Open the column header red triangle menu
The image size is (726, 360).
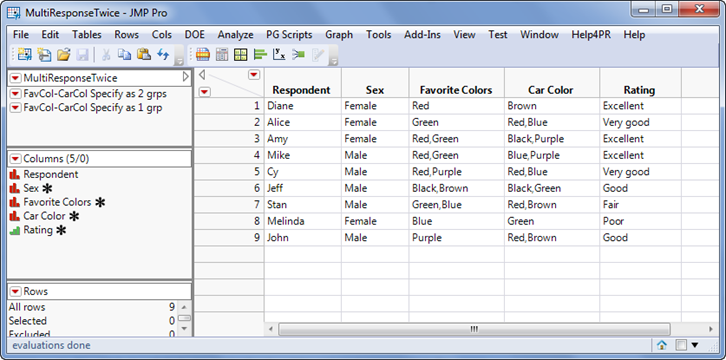coord(254,75)
